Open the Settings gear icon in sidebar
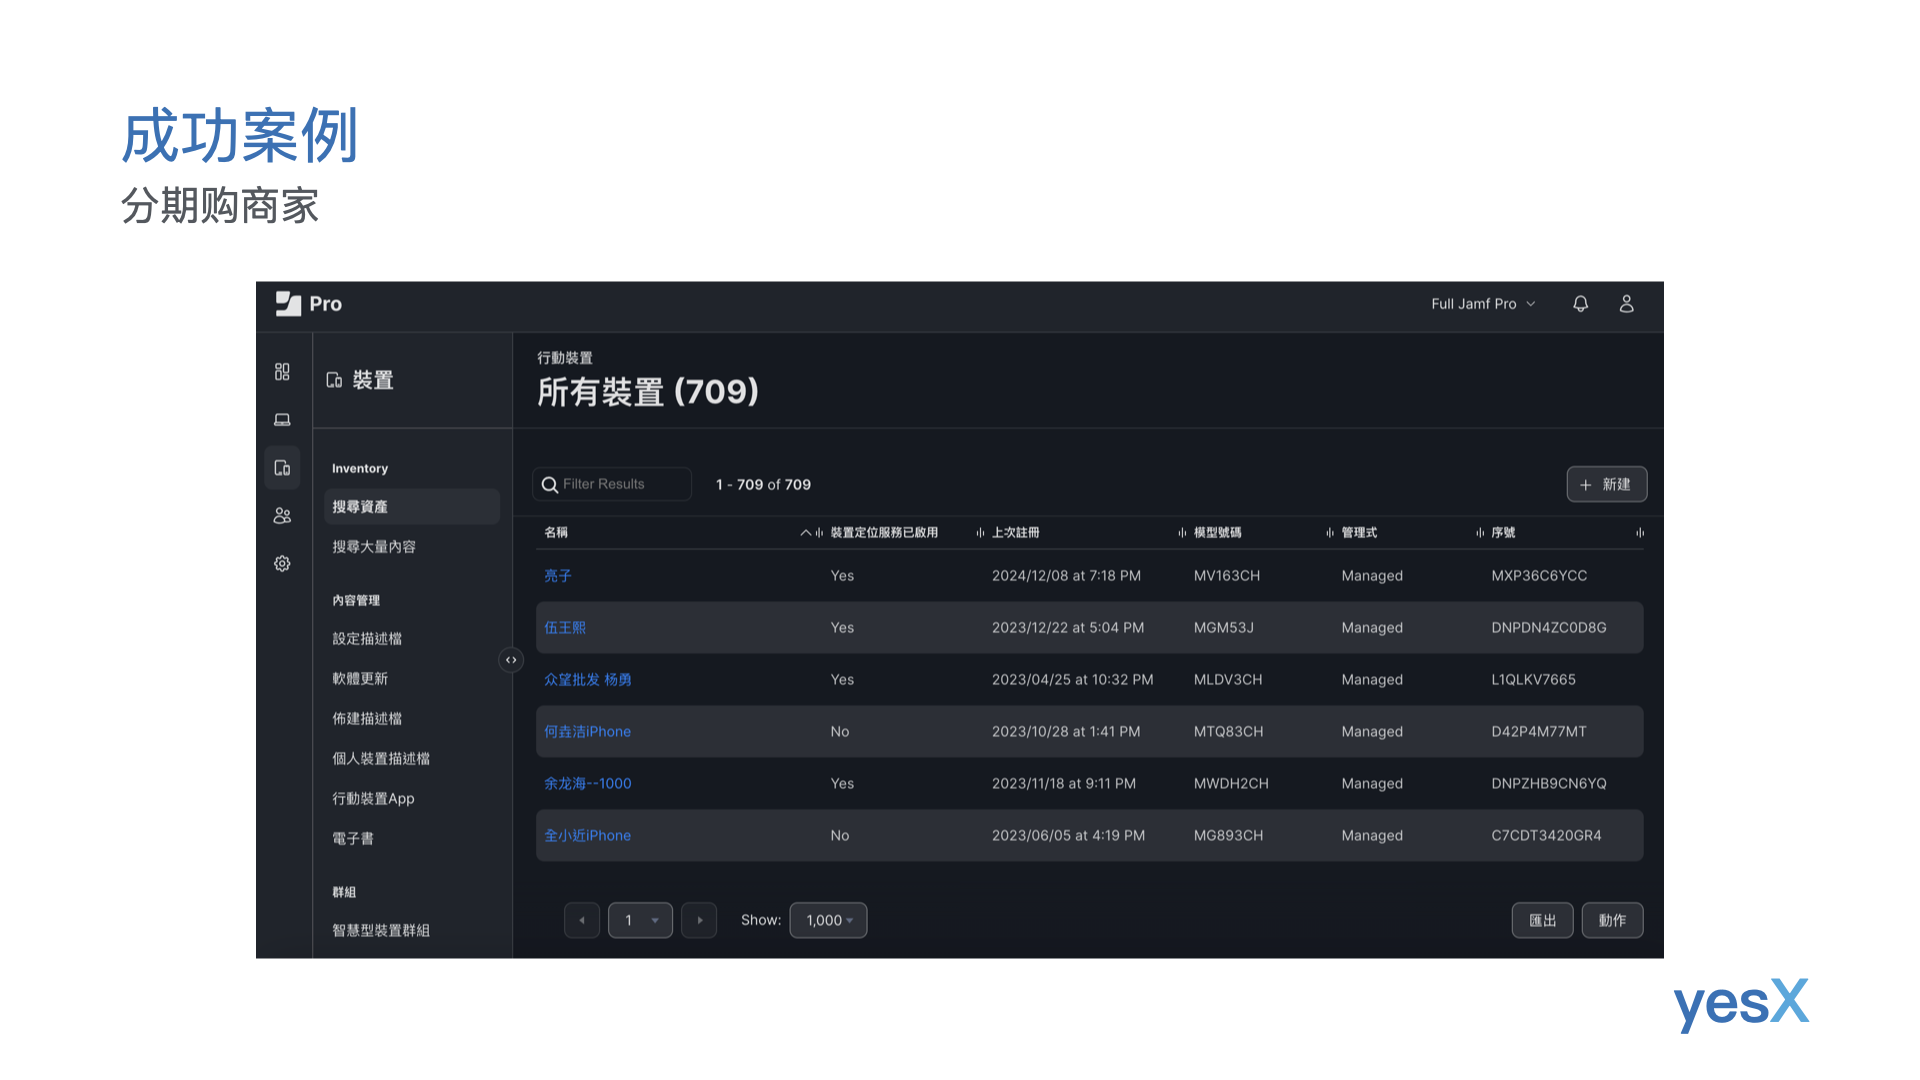 pyautogui.click(x=282, y=564)
